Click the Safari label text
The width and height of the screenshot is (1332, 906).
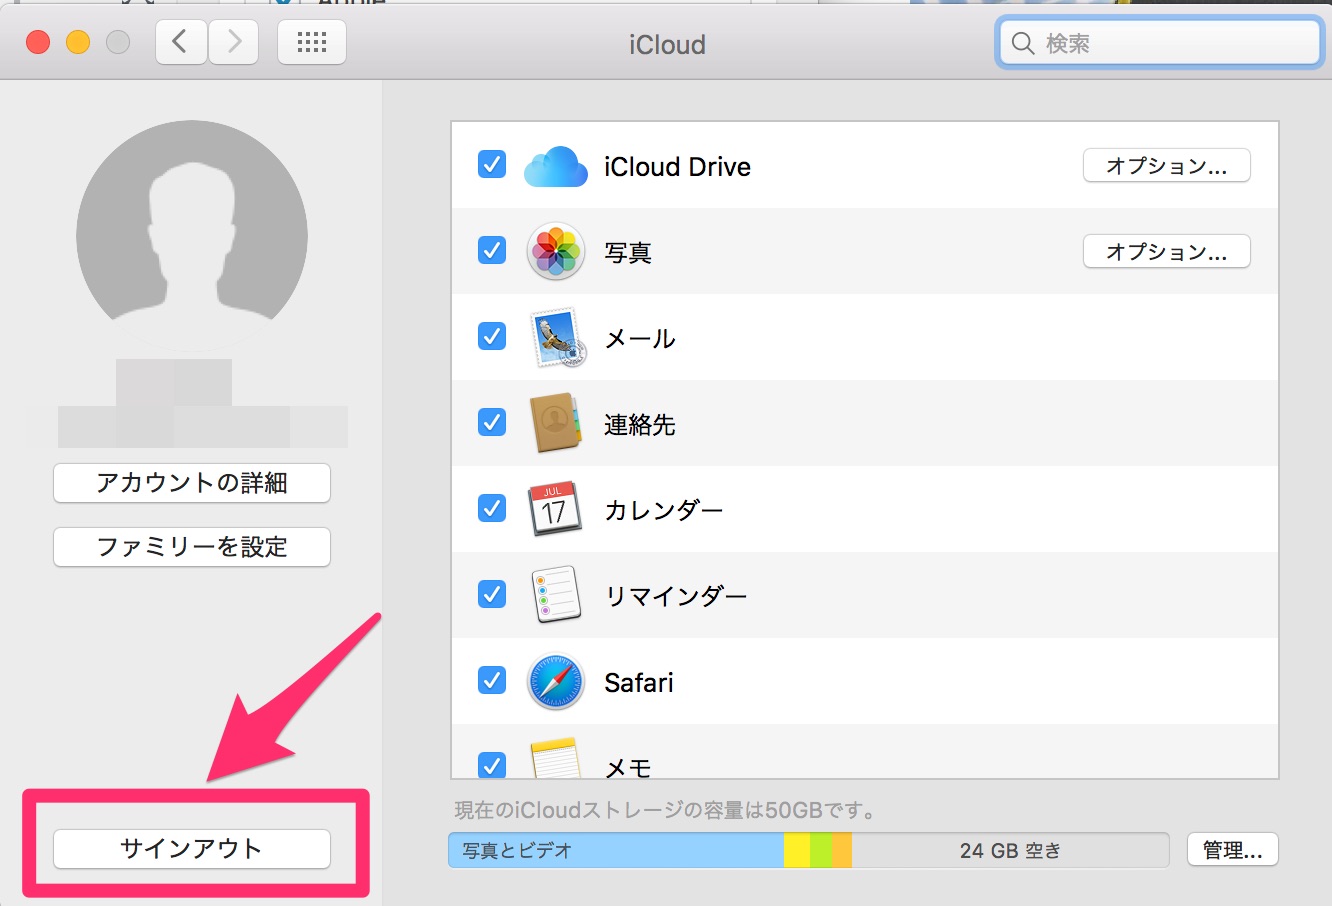coord(639,683)
